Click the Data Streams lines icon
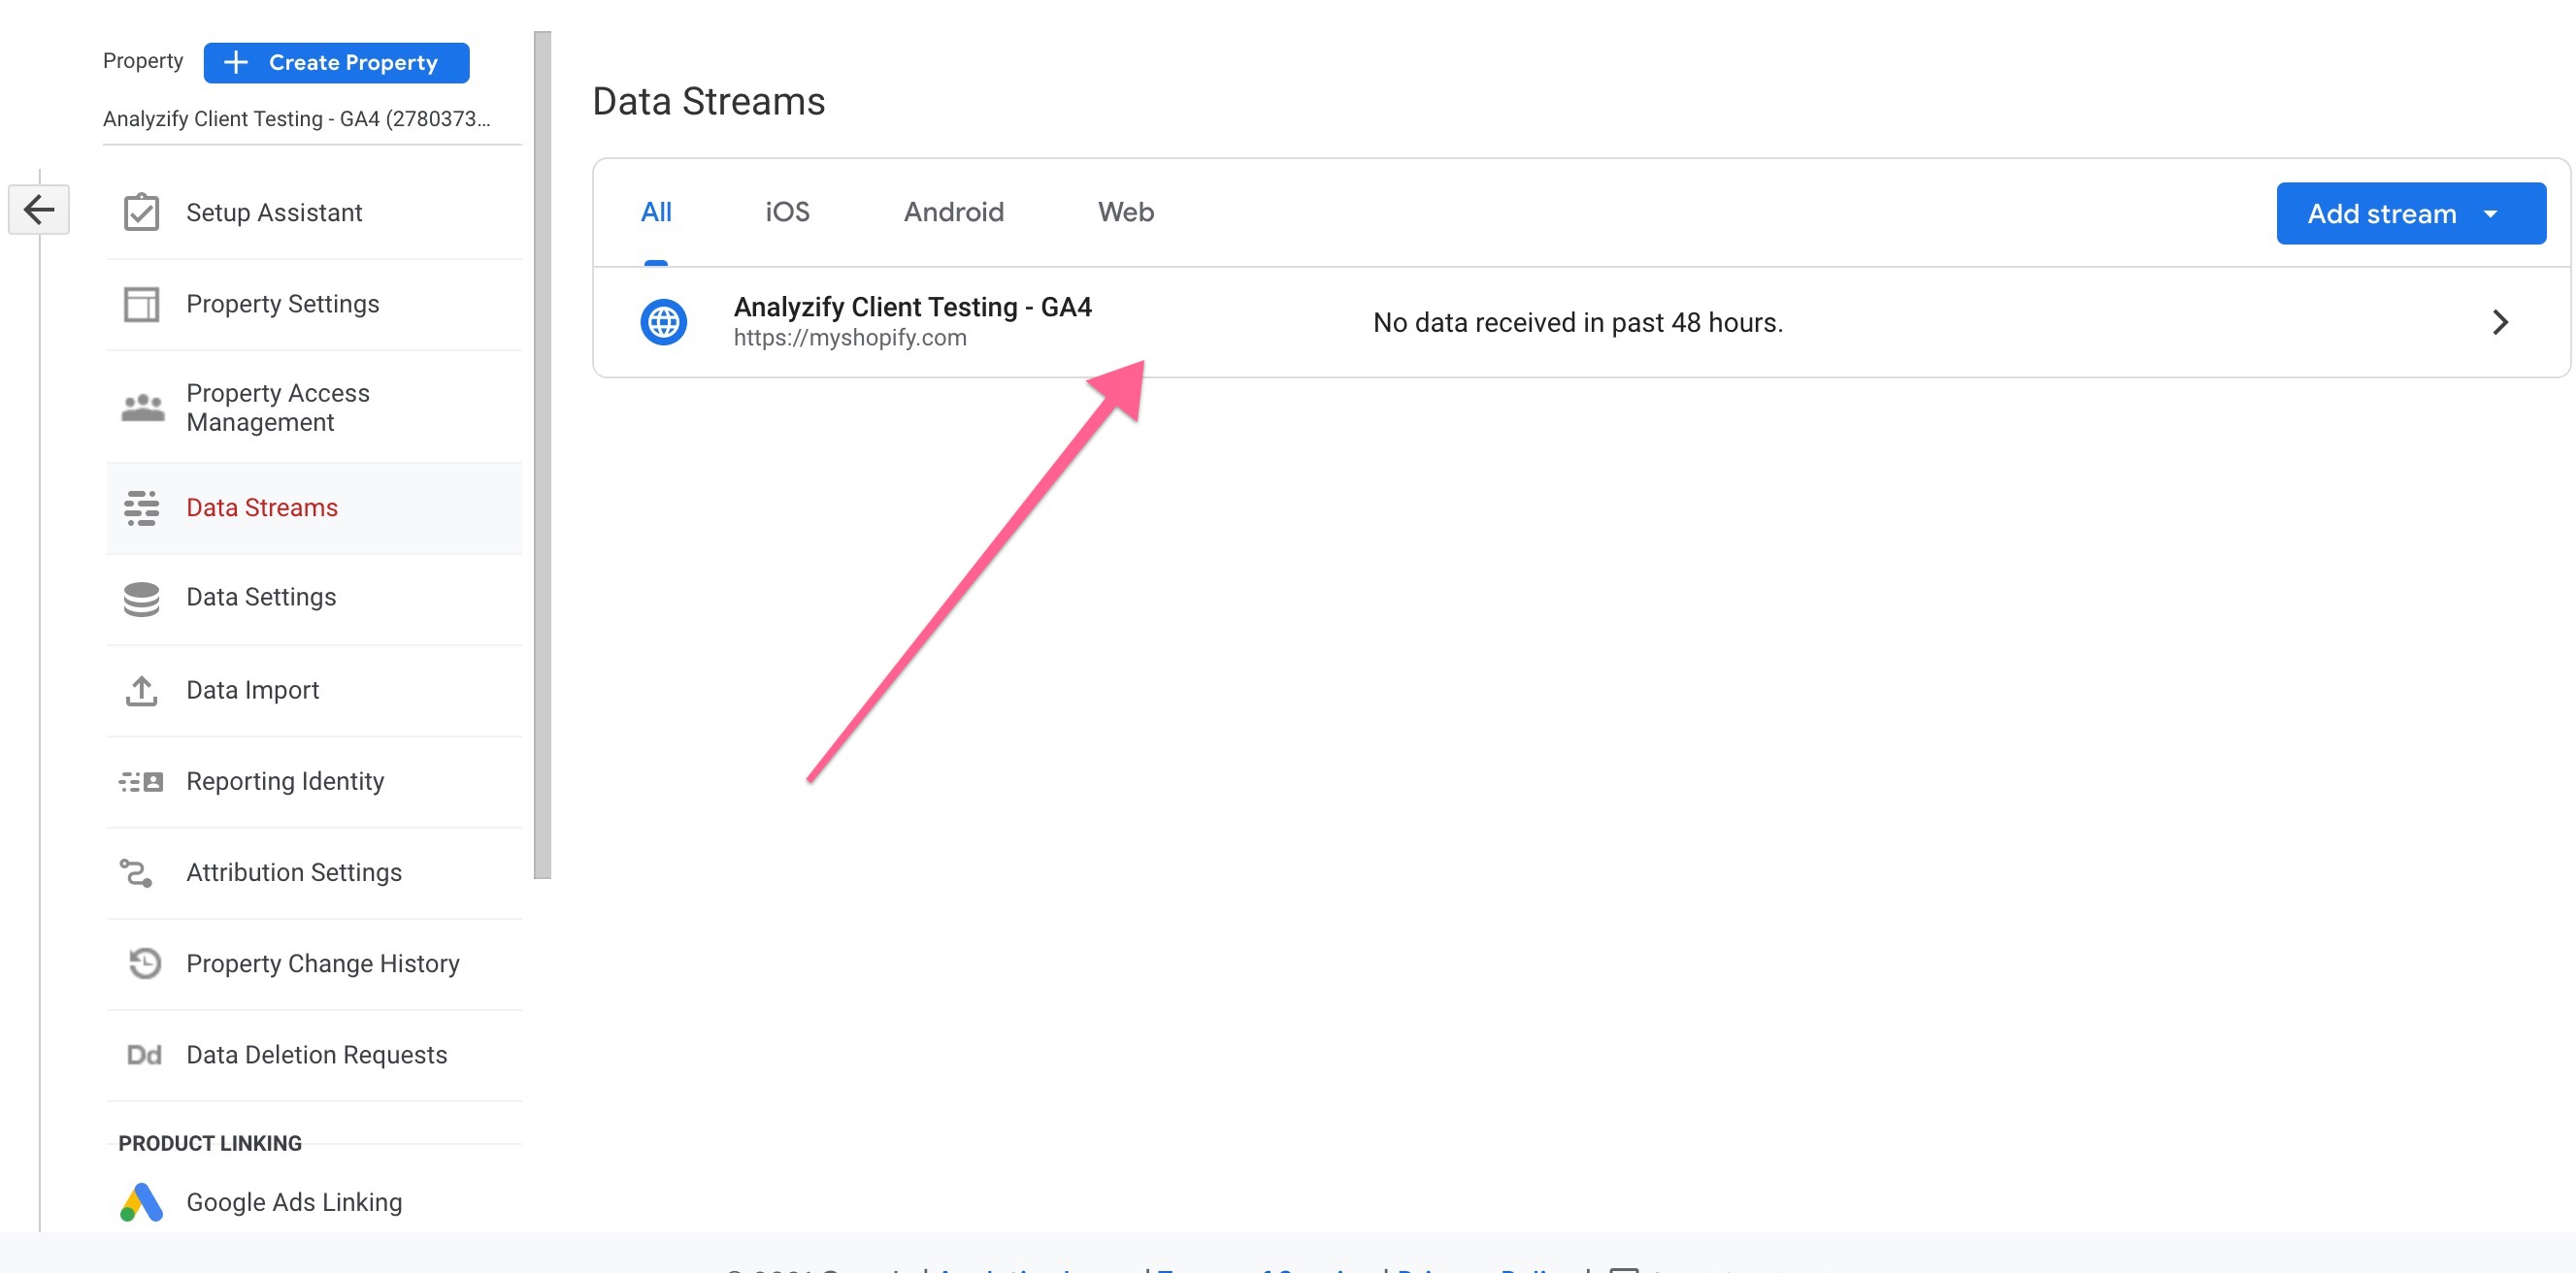 pyautogui.click(x=141, y=508)
